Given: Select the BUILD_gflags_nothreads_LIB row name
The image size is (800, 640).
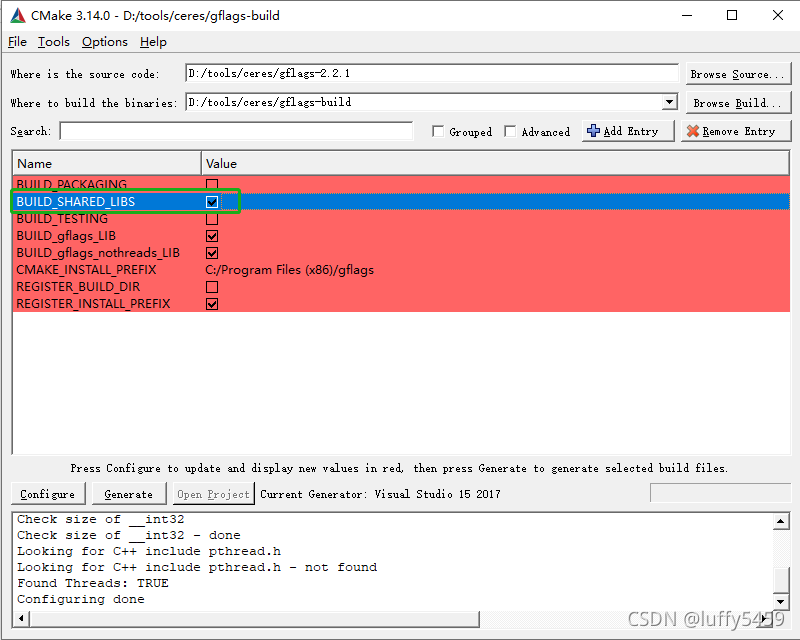Looking at the screenshot, I should click(x=98, y=253).
